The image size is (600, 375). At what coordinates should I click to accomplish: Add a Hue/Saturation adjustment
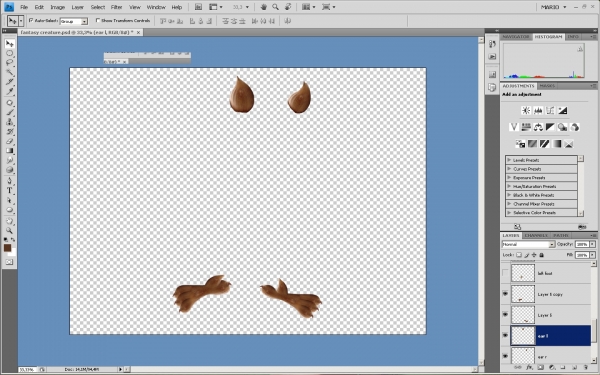pos(526,127)
